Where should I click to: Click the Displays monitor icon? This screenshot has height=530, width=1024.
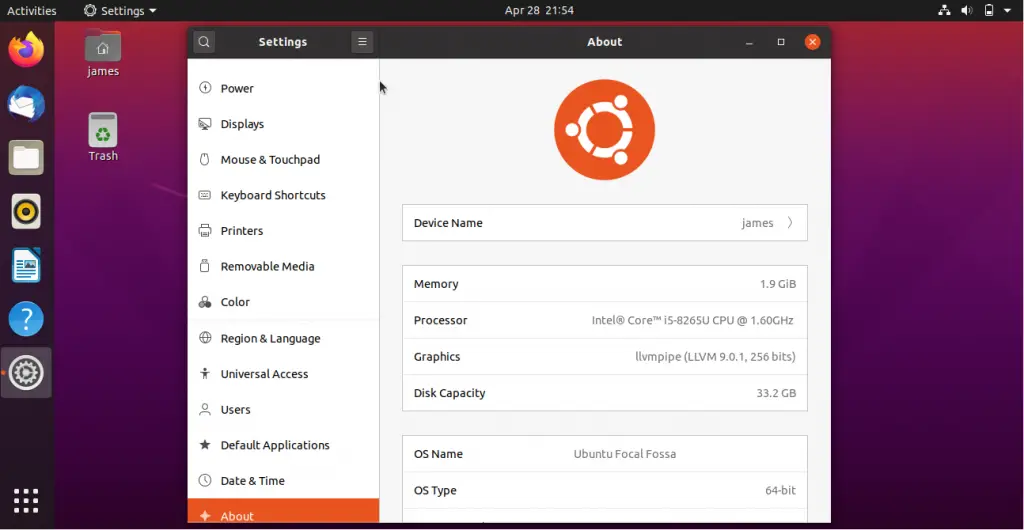(x=205, y=123)
